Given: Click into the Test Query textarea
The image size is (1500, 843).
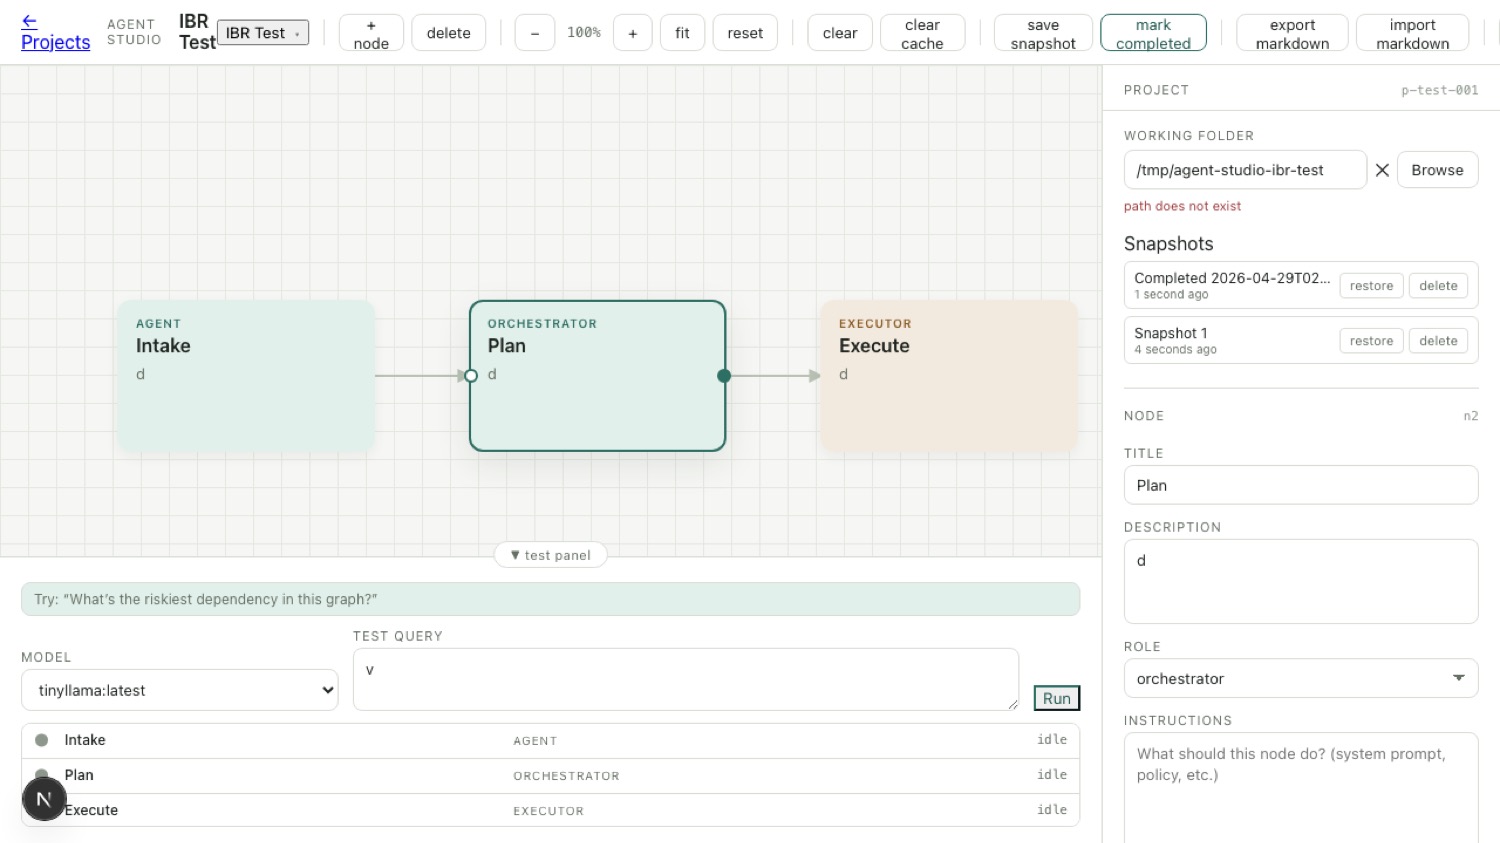Looking at the screenshot, I should coord(686,680).
